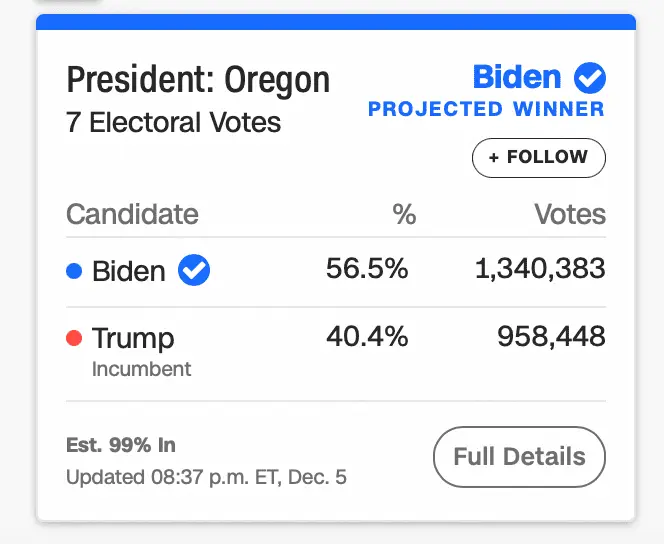
Task: Click the Votes column header
Action: [x=570, y=214]
